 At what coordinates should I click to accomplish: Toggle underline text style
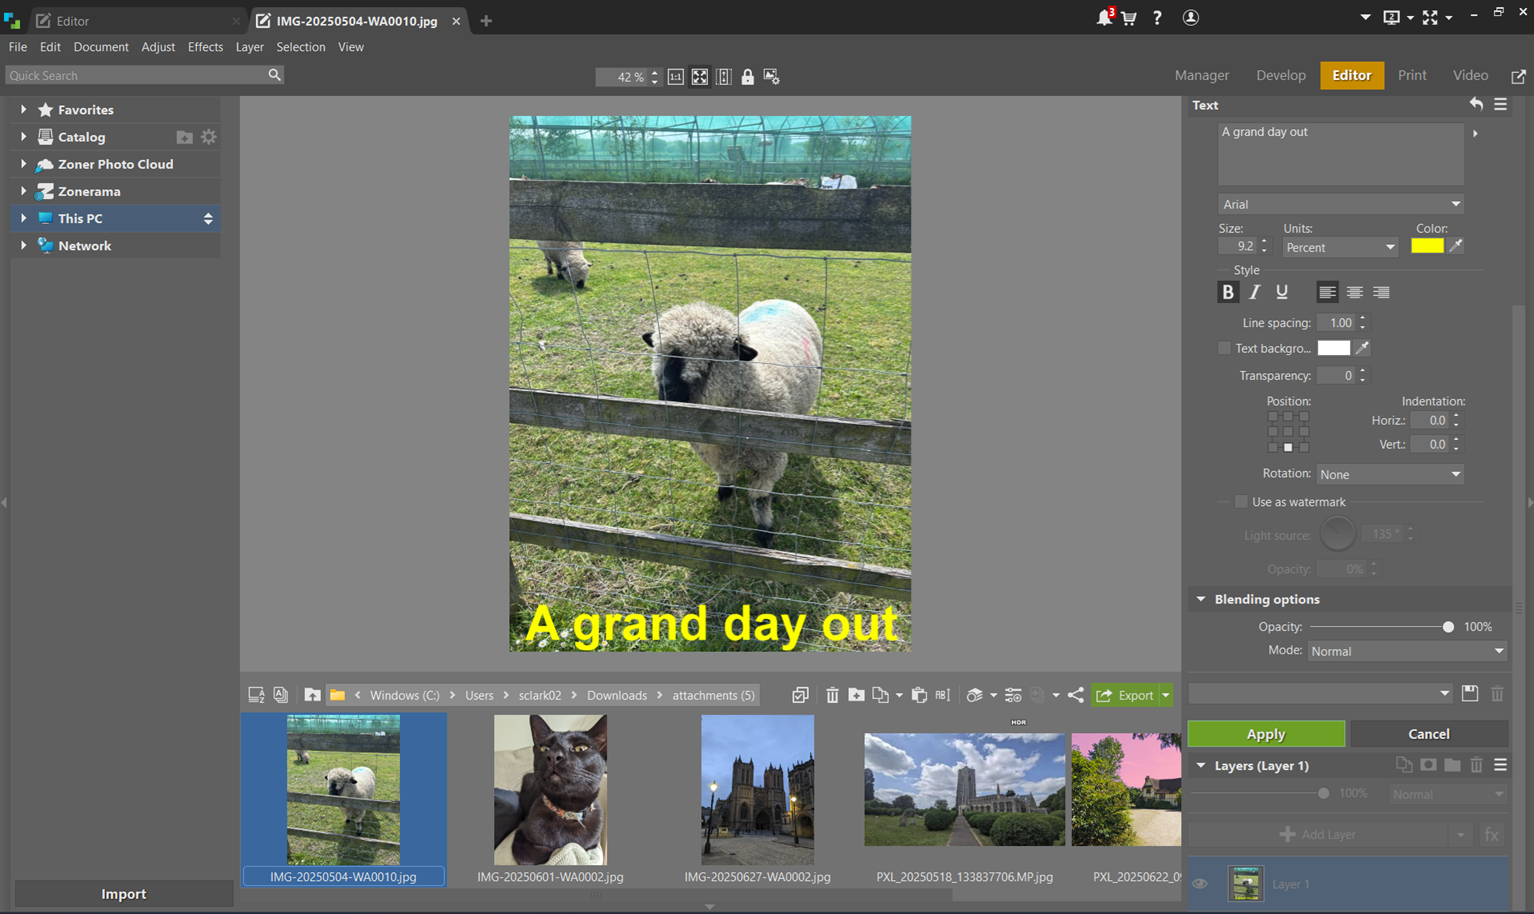(x=1282, y=292)
